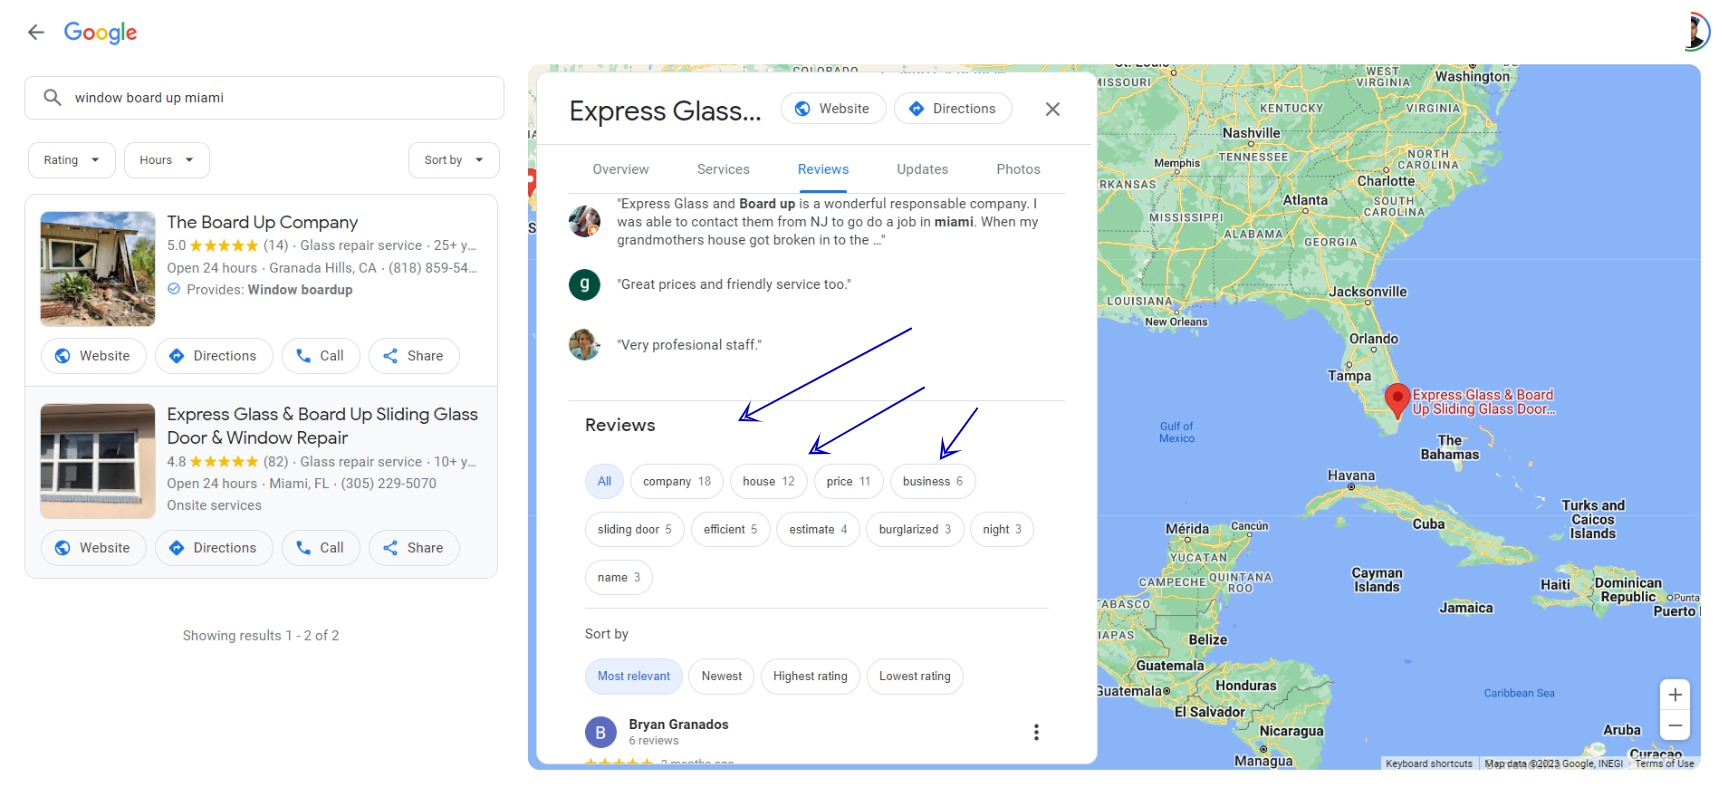The image size is (1724, 794).
Task: Open the map Terms of Use link
Action: 1665,764
